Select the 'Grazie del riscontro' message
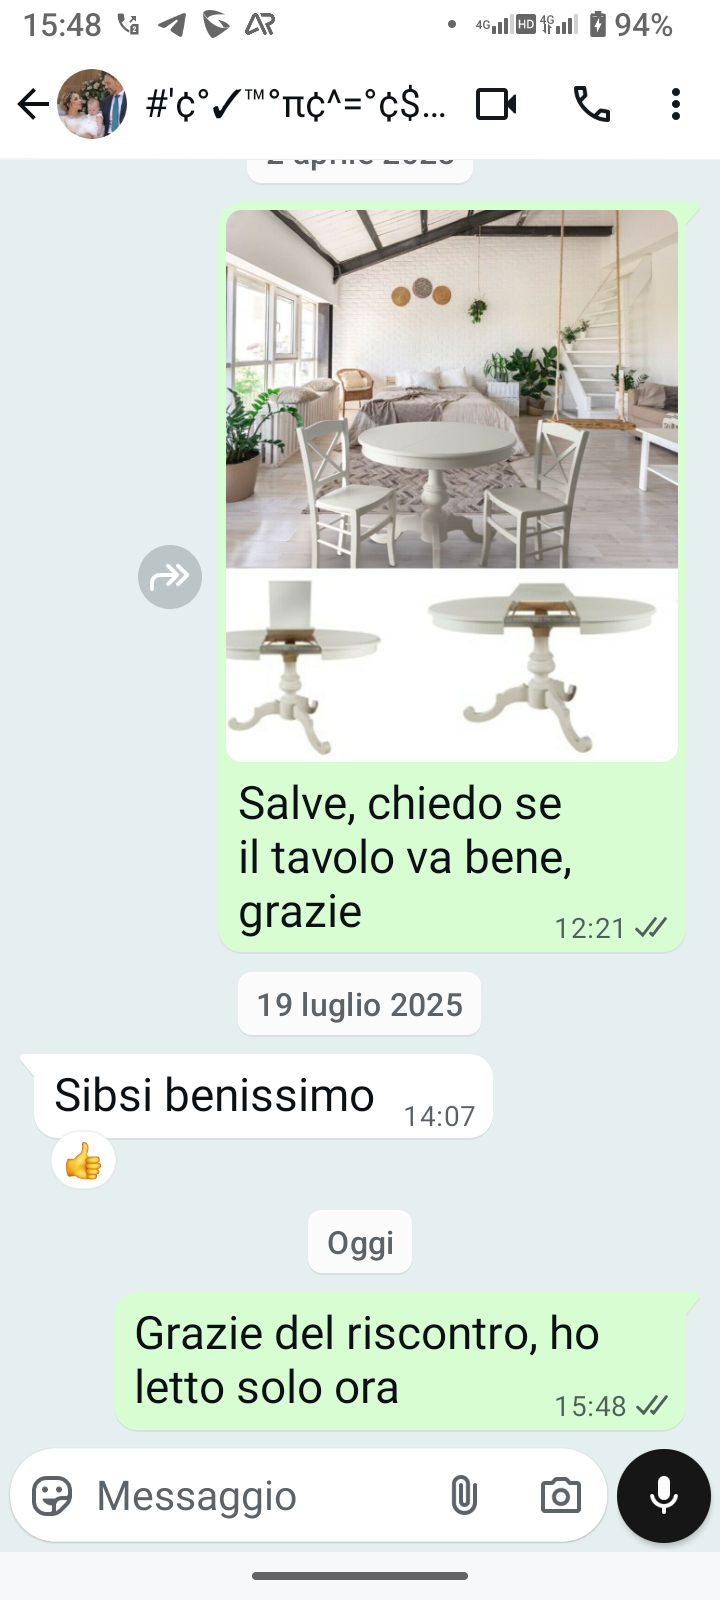 [400, 1361]
